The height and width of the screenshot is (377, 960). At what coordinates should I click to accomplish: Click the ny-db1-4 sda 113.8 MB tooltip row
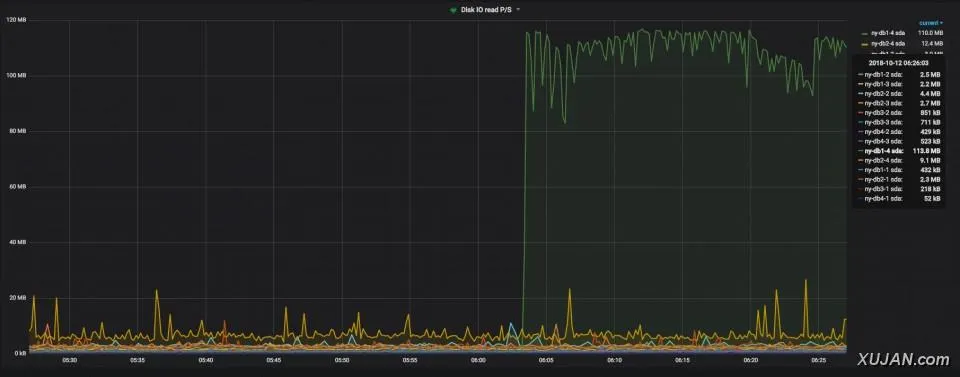(899, 150)
